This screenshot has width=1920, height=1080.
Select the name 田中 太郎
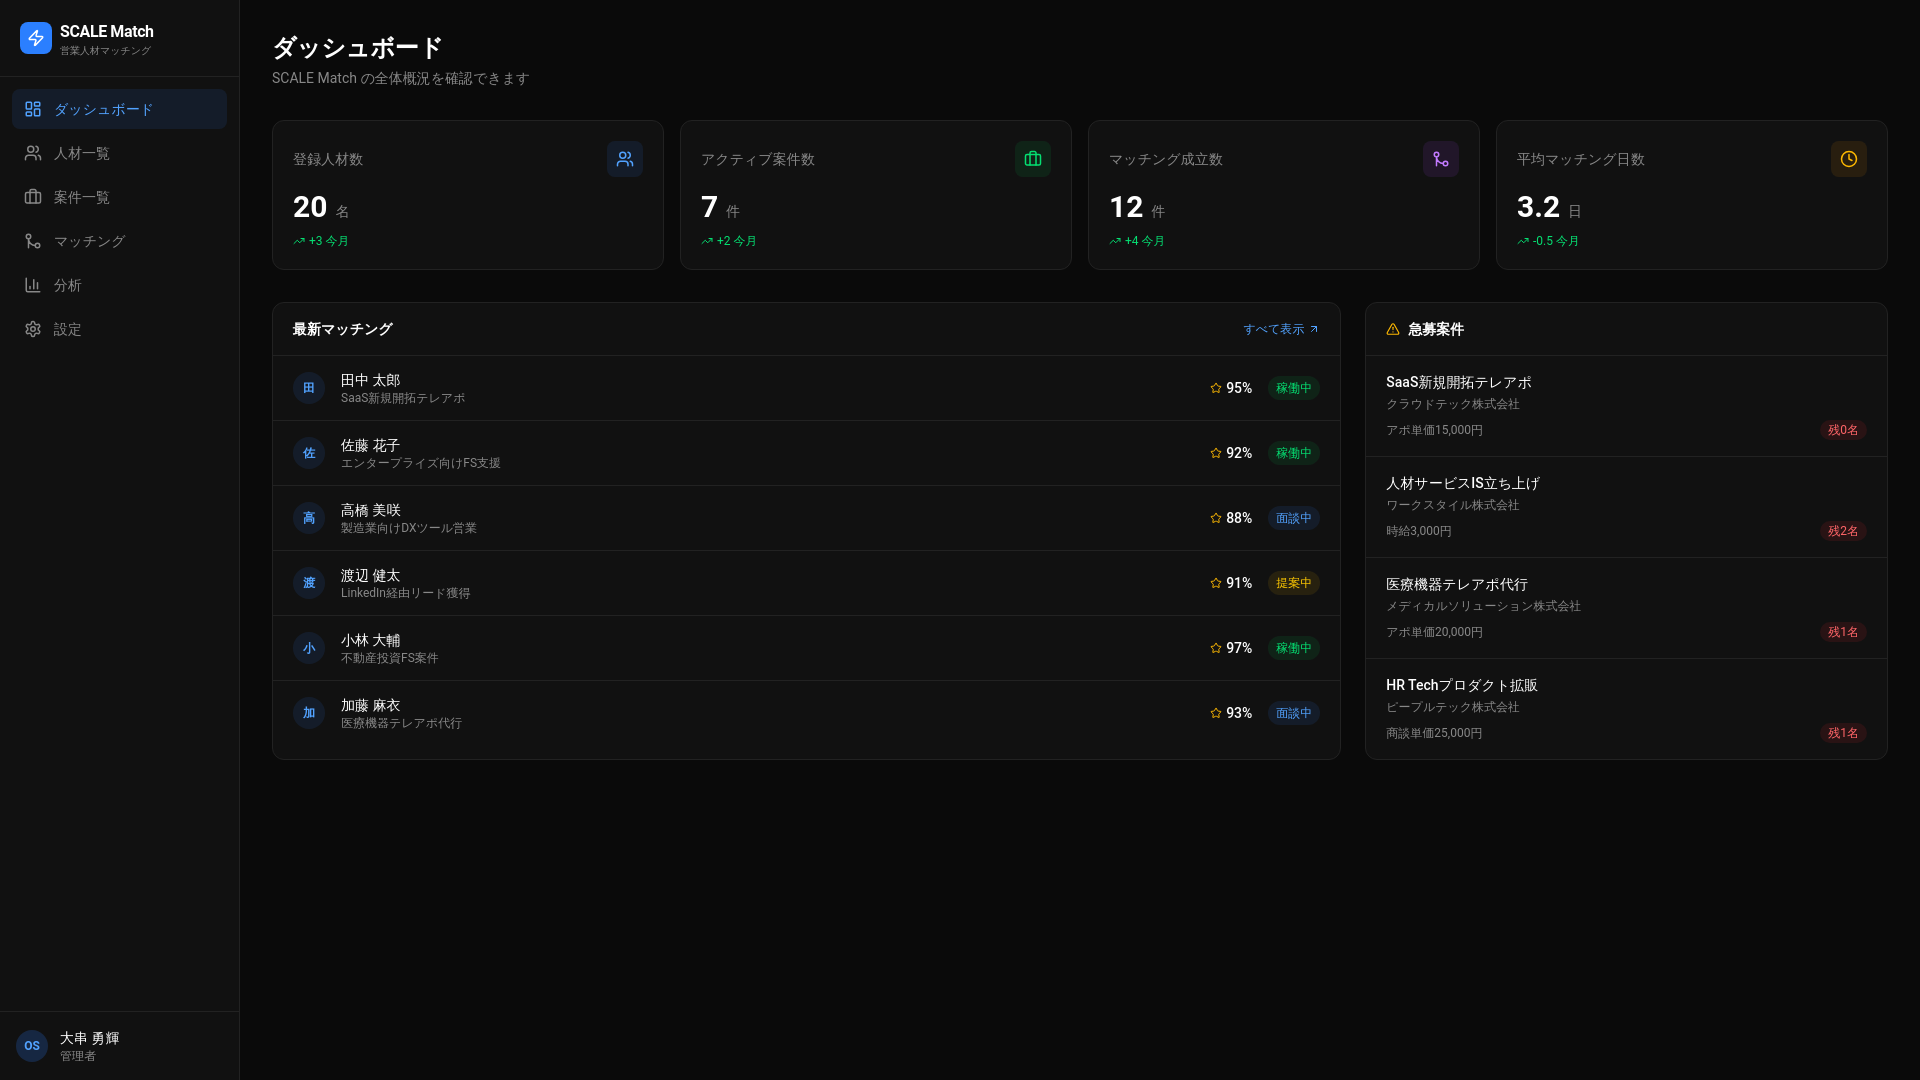370,380
